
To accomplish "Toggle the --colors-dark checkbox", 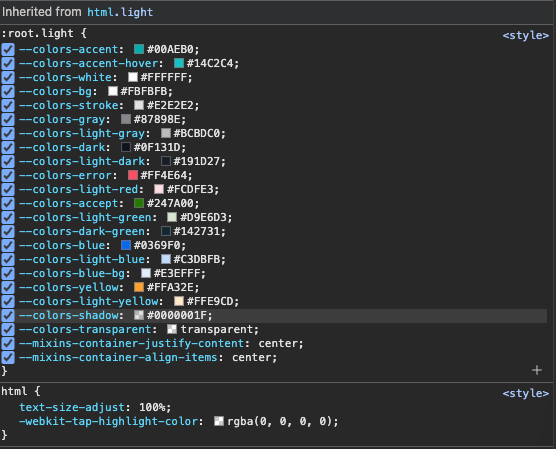I will (8, 148).
